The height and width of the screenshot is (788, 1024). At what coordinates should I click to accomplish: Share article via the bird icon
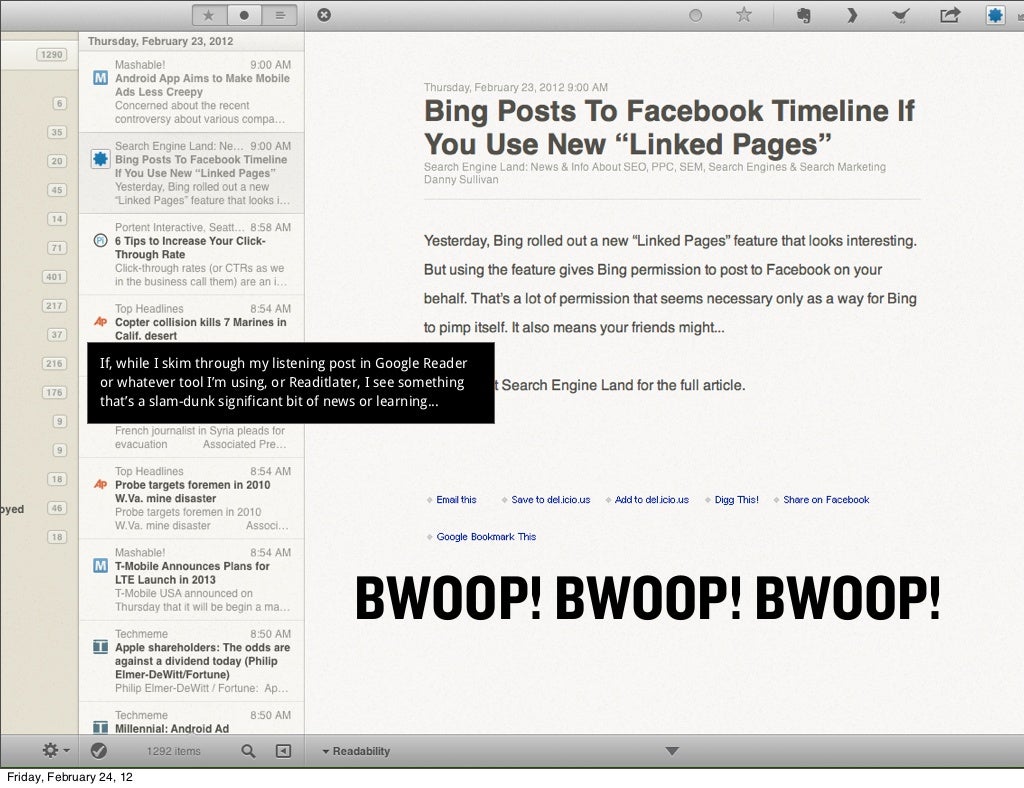901,15
